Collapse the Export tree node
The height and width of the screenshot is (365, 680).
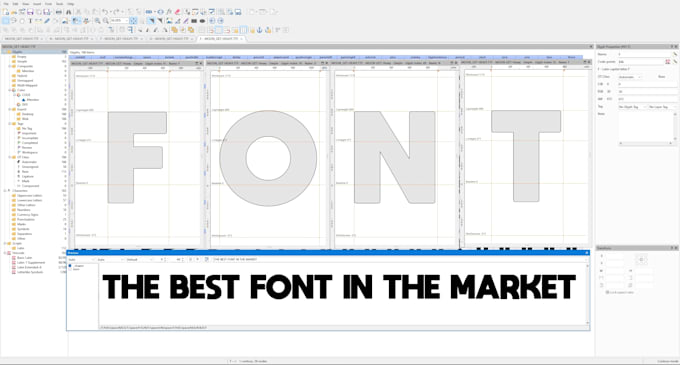pos(10,109)
